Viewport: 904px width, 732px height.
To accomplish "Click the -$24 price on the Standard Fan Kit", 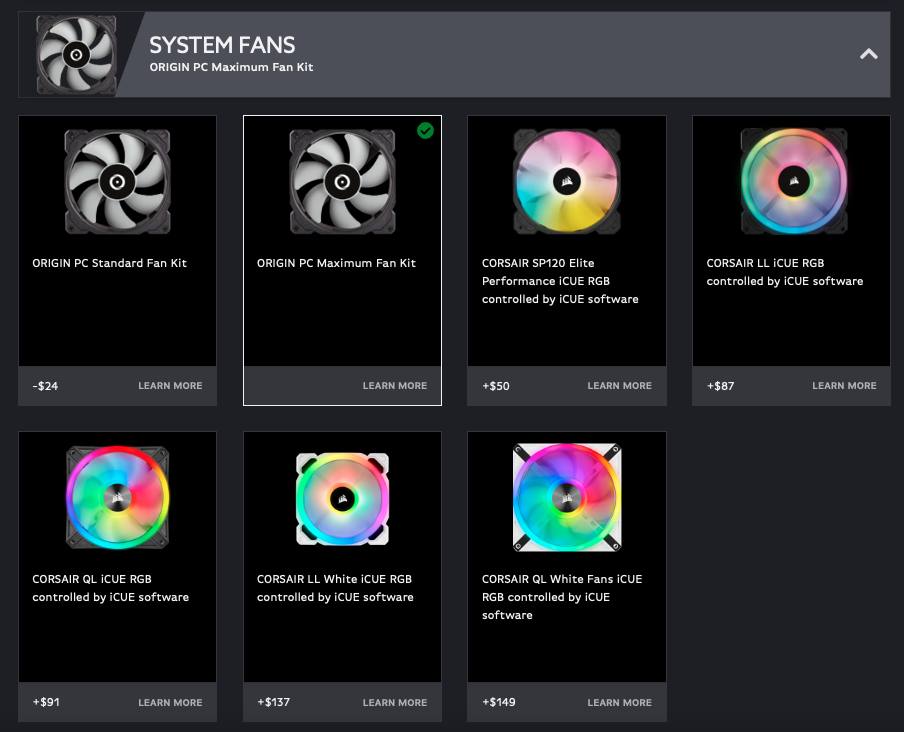I will point(44,385).
